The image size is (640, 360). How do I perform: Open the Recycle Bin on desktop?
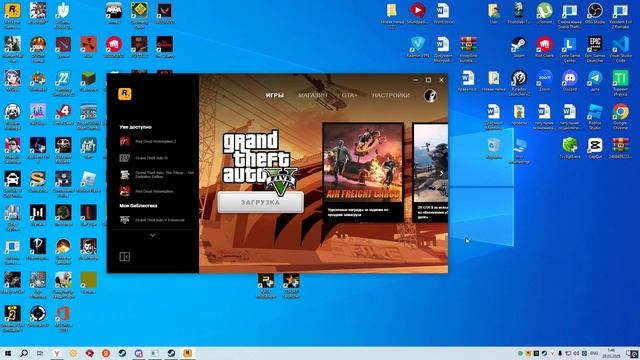click(x=493, y=148)
